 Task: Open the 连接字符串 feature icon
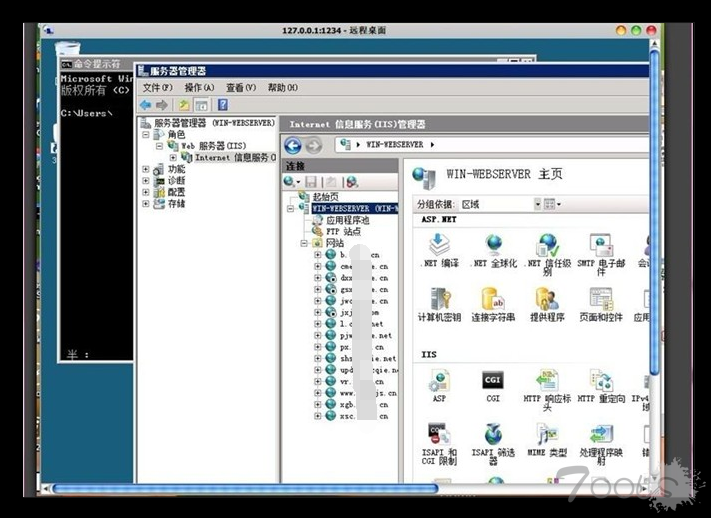pos(493,305)
